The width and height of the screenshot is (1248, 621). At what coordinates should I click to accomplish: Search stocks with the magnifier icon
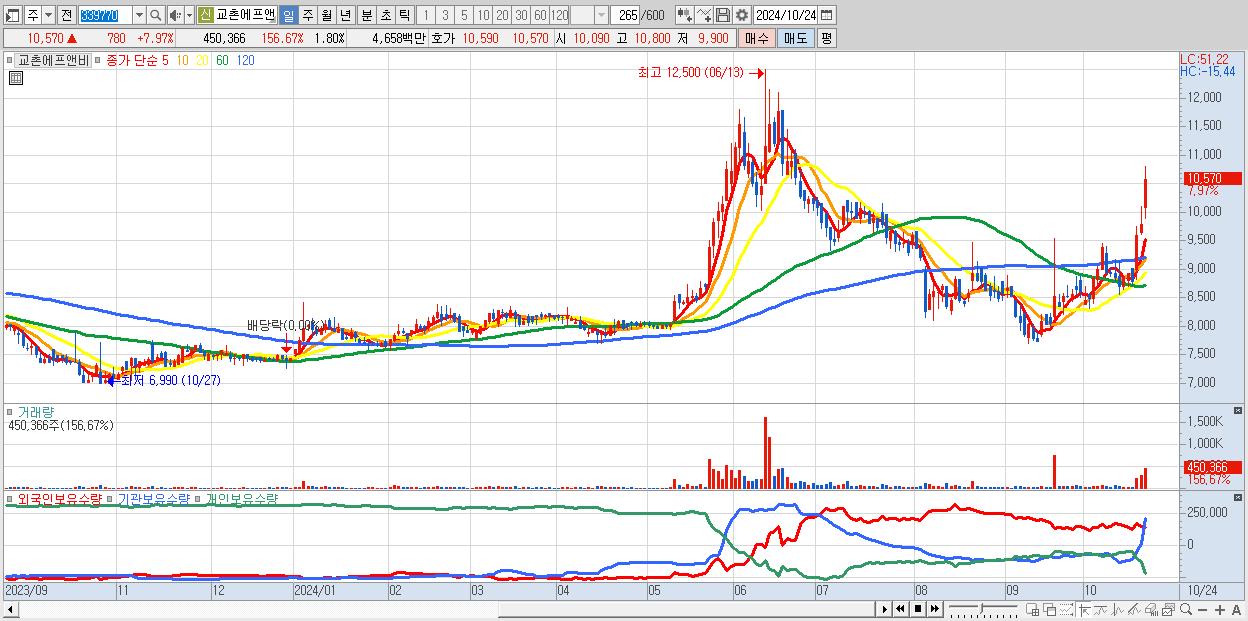[155, 15]
